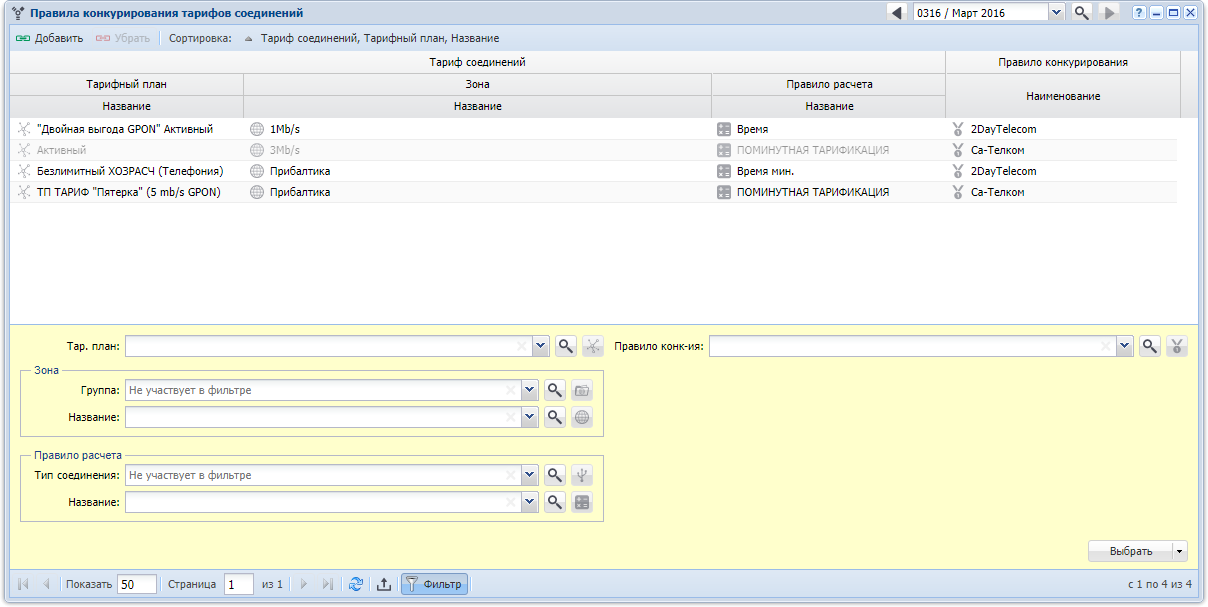The image size is (1208, 607).
Task: Click the record counter с 1 по 4 из 4
Action: coord(1160,585)
